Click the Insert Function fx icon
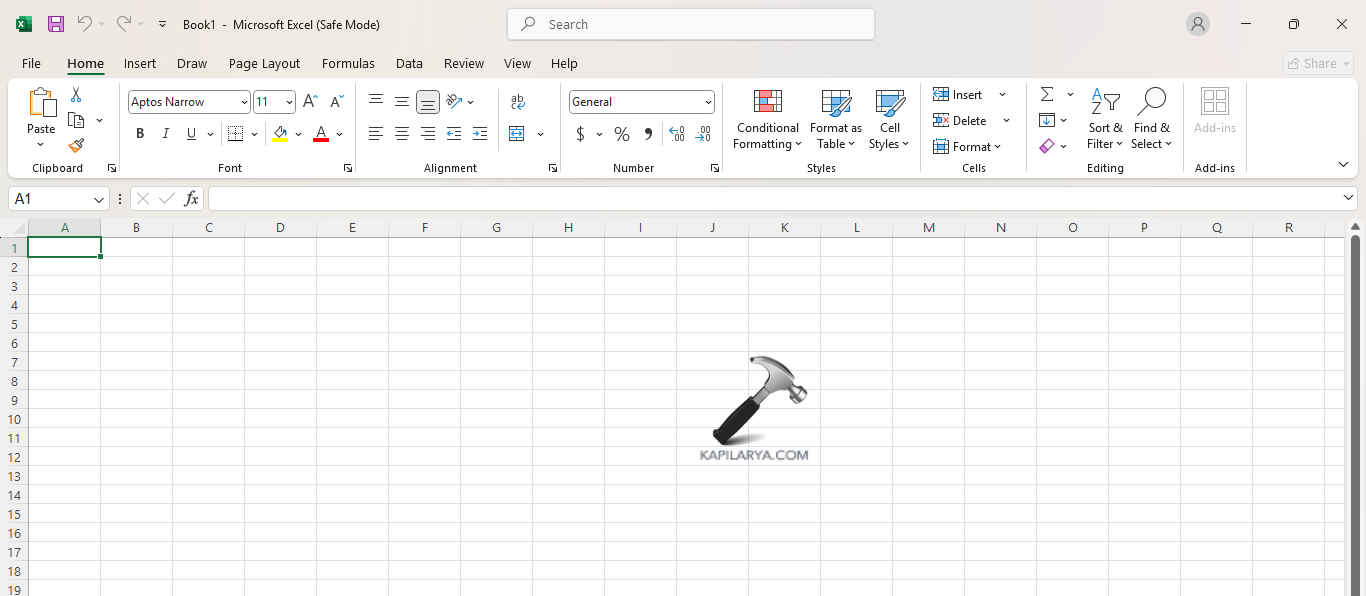1366x596 pixels. click(191, 199)
